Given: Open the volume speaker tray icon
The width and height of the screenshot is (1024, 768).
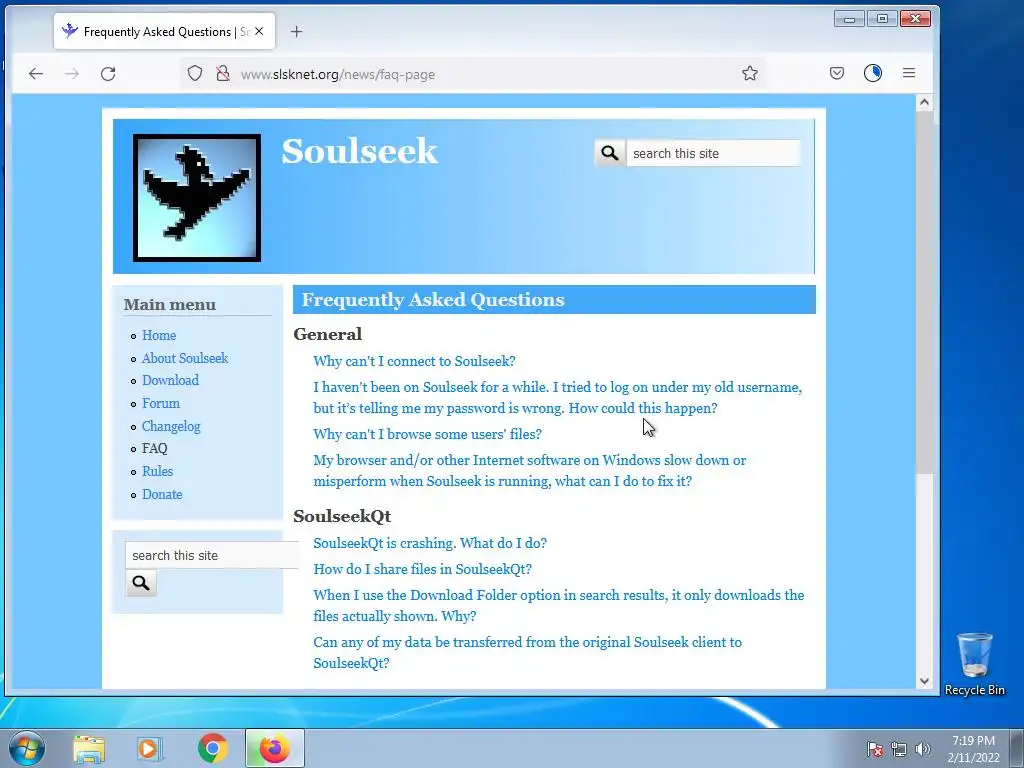Looking at the screenshot, I should pos(922,749).
